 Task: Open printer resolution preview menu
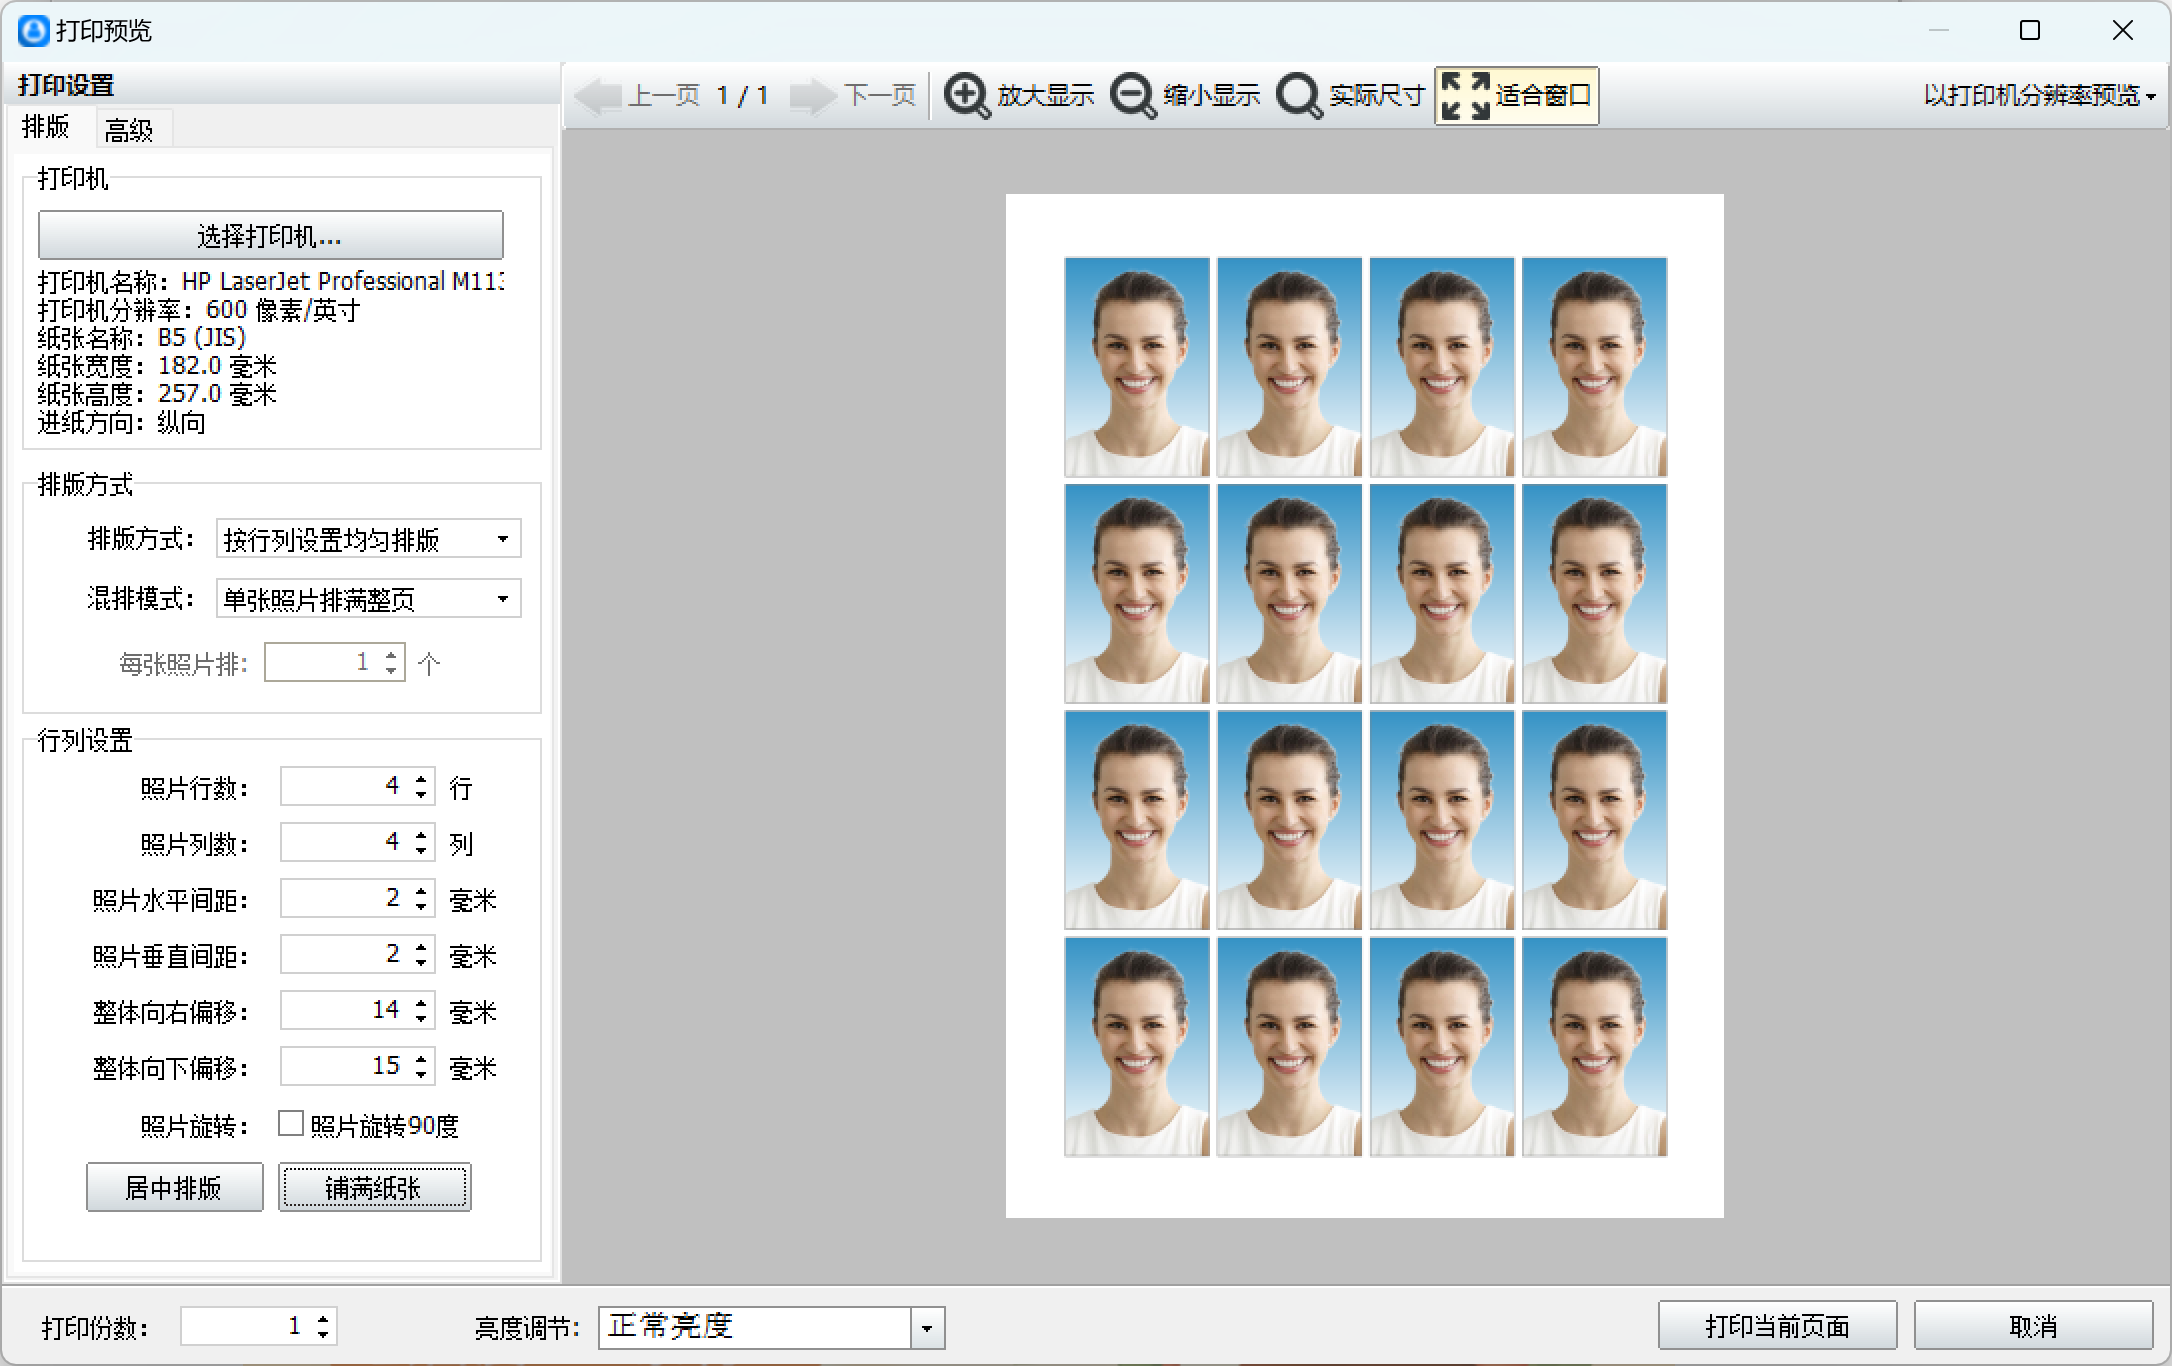(x=2038, y=96)
